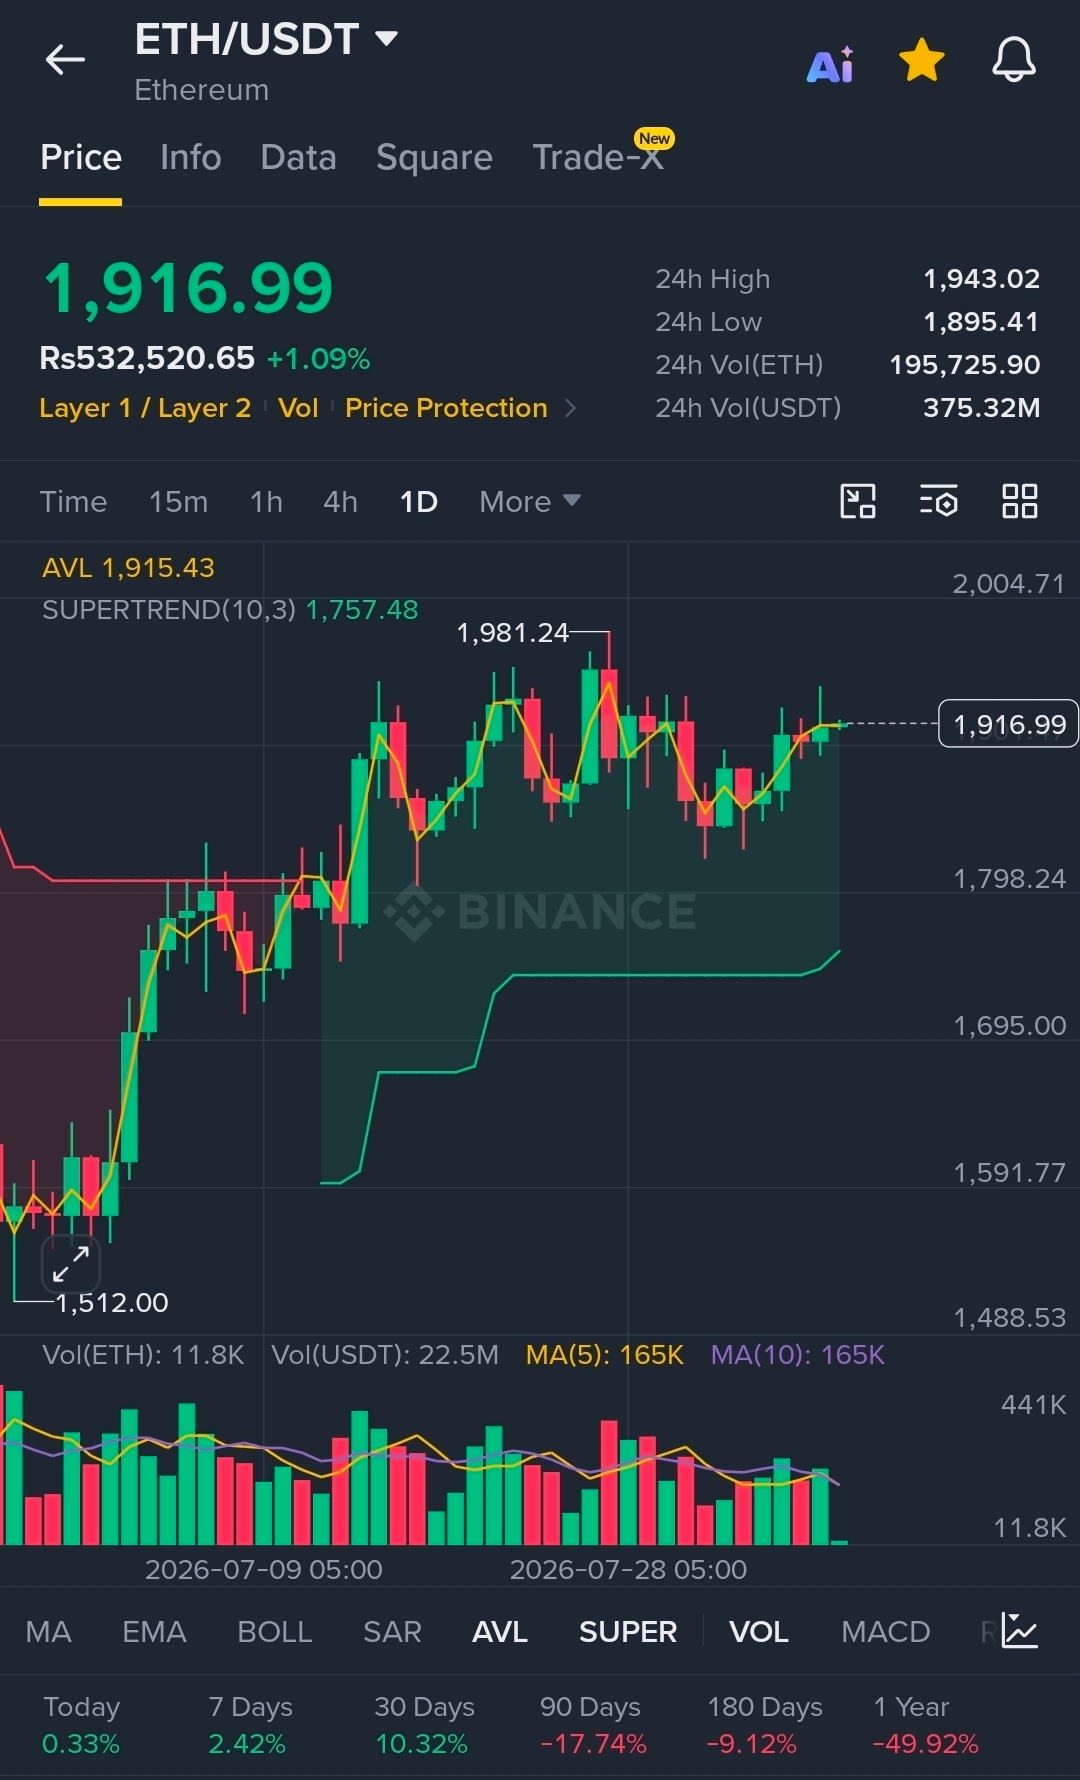This screenshot has height=1780, width=1080.
Task: Toggle the favorite star icon
Action: click(x=922, y=60)
